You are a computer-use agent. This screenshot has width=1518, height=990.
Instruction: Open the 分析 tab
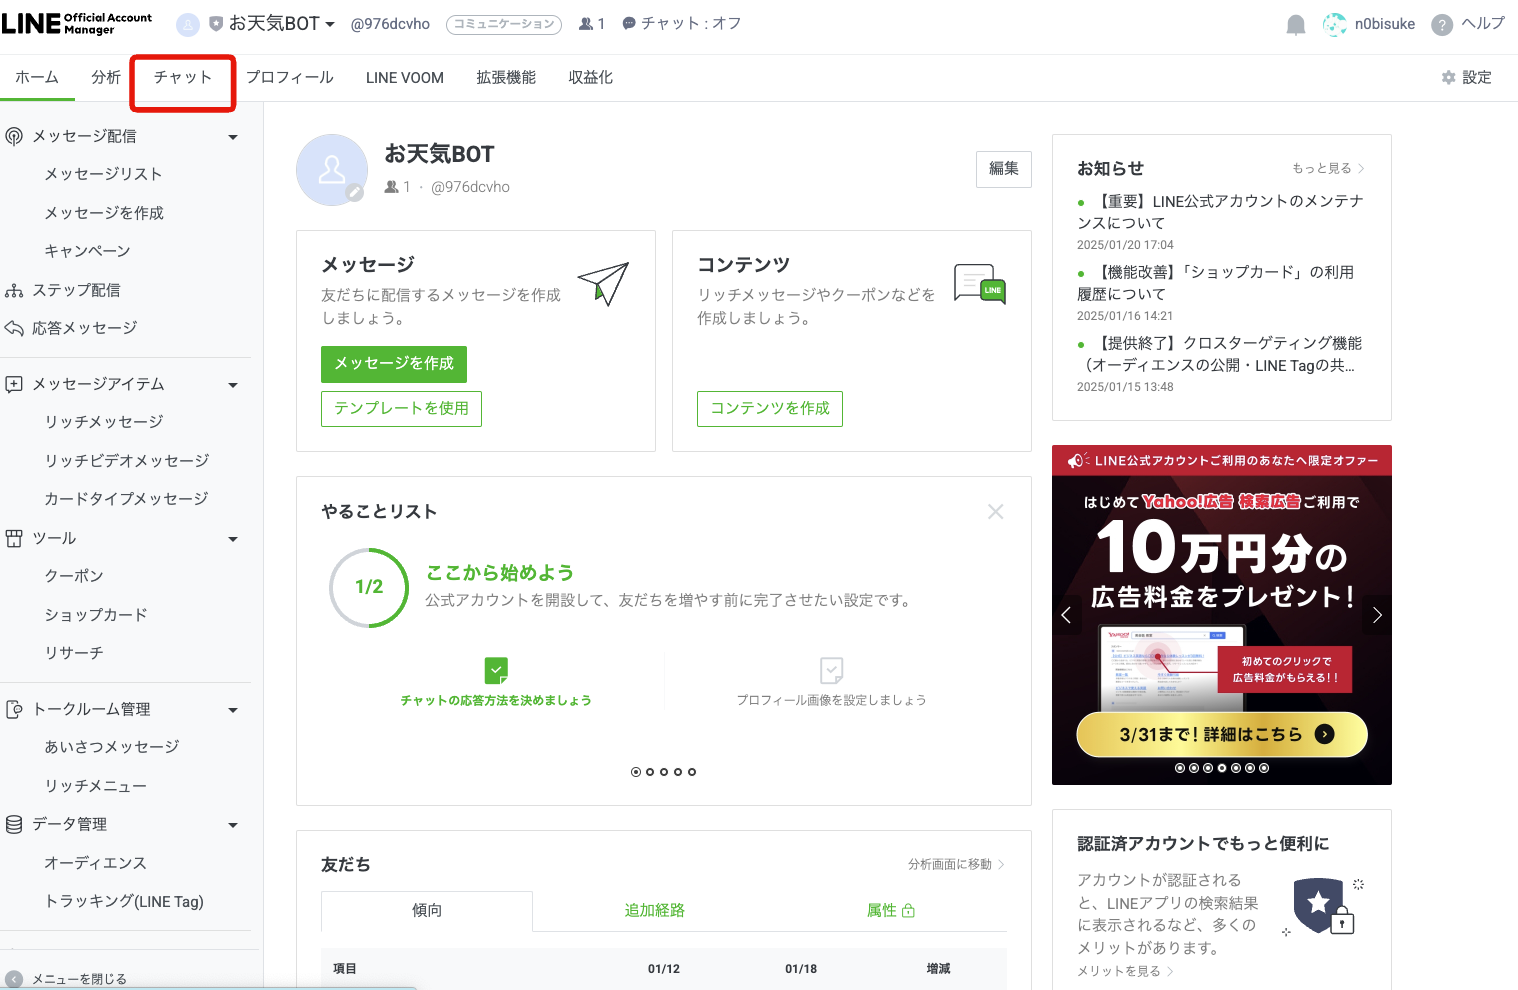pyautogui.click(x=106, y=78)
